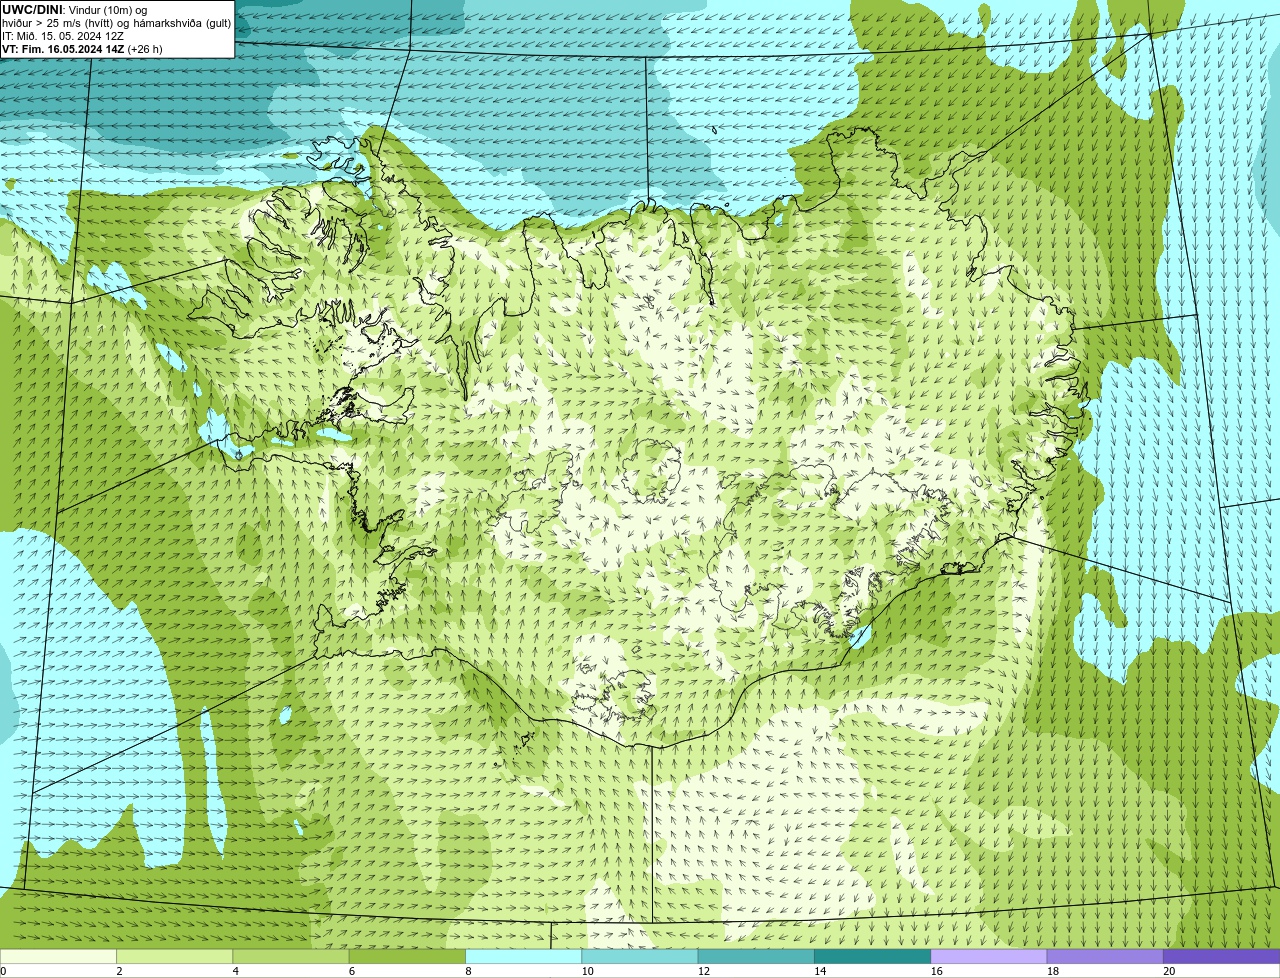Choose the 14–16 m/s dark teal legend swatch
The width and height of the screenshot is (1280, 978).
[x=873, y=956]
